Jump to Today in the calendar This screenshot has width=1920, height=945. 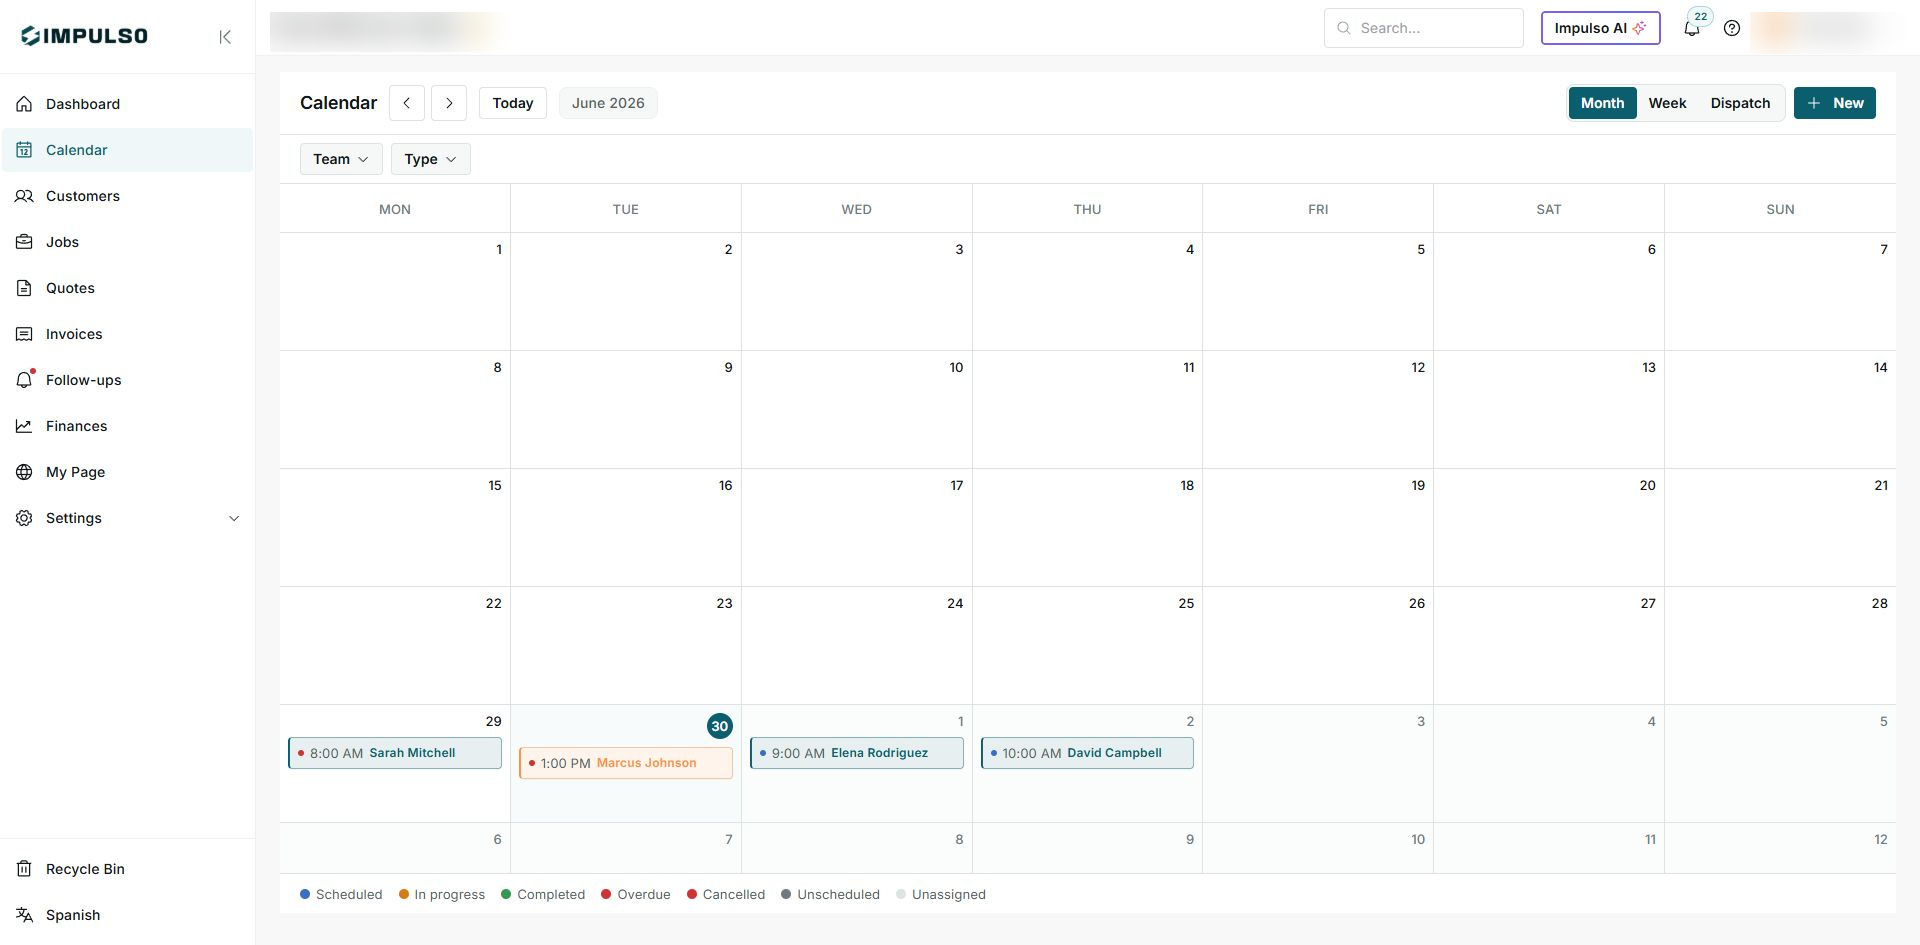513,103
